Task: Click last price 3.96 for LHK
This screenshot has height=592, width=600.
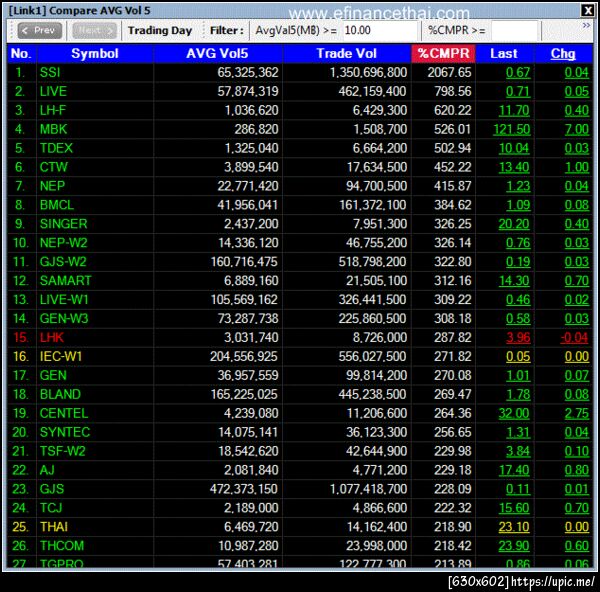Action: coord(518,338)
